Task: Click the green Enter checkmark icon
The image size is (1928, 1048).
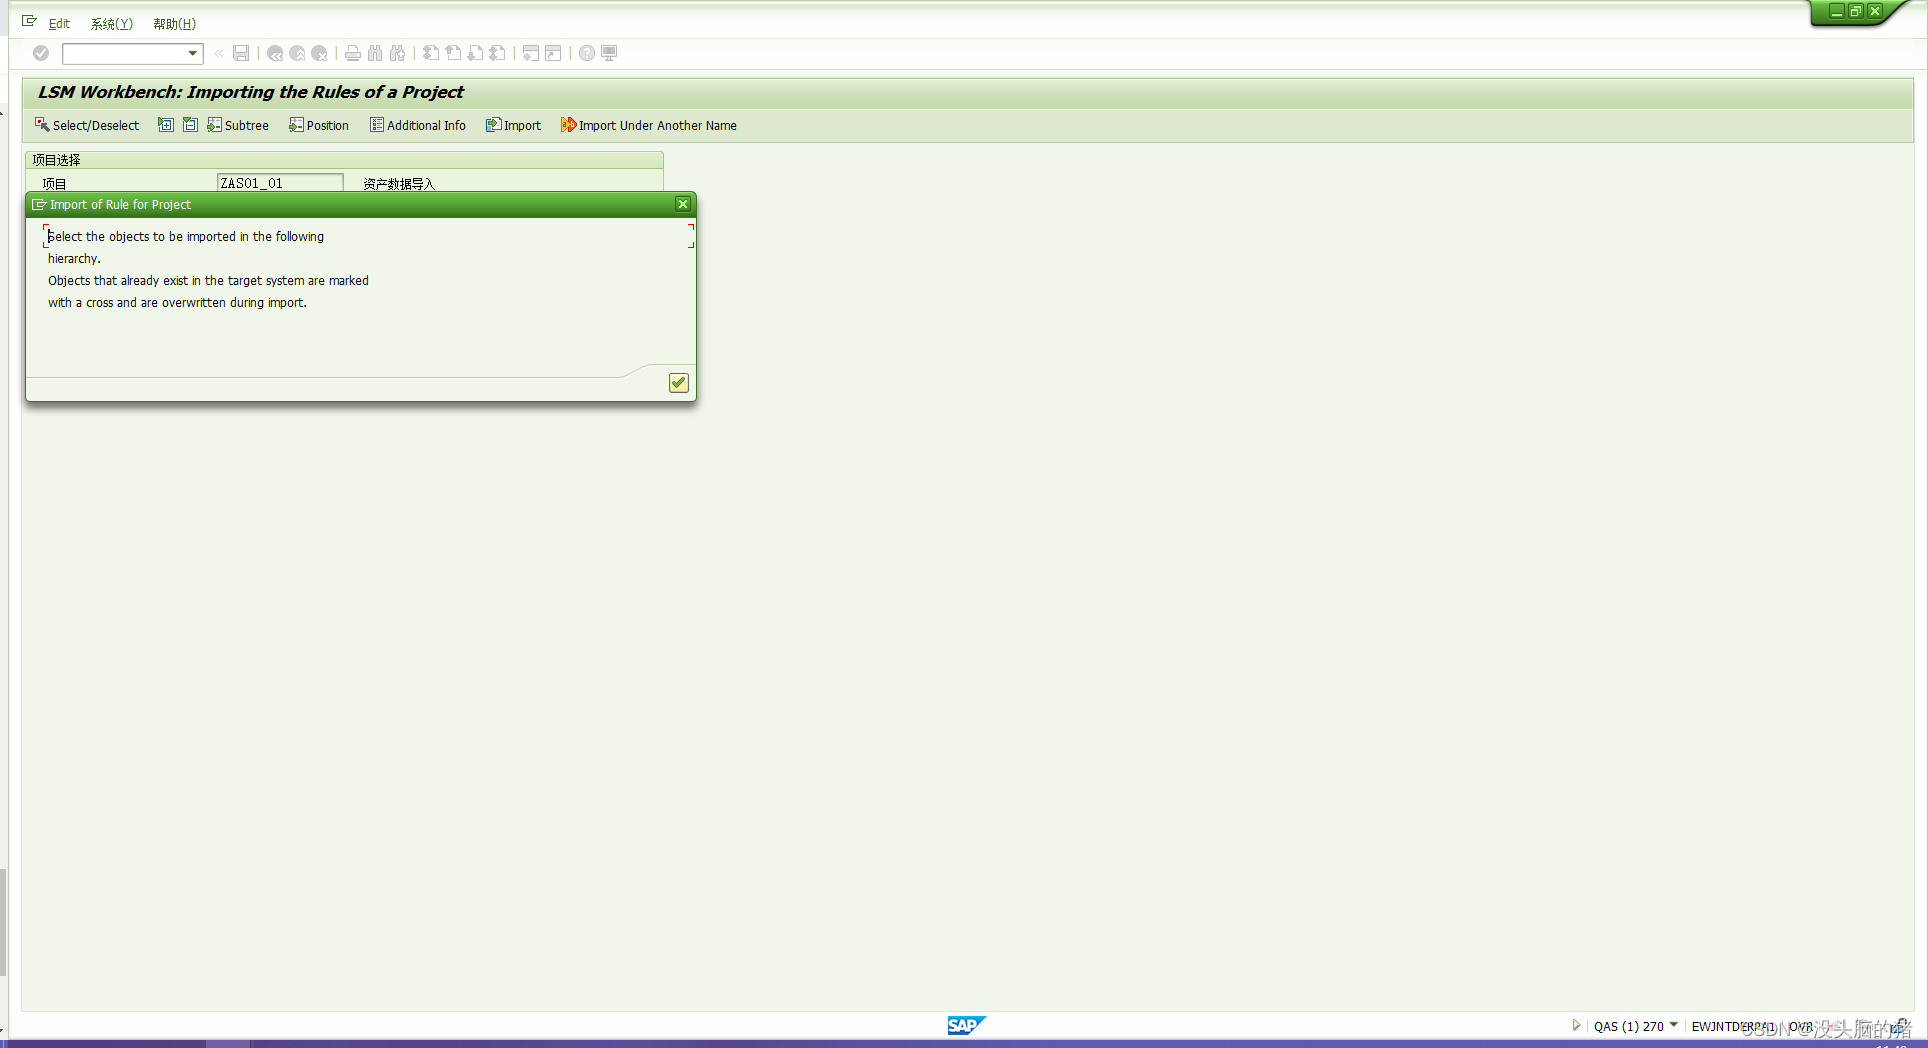Action: click(x=41, y=53)
